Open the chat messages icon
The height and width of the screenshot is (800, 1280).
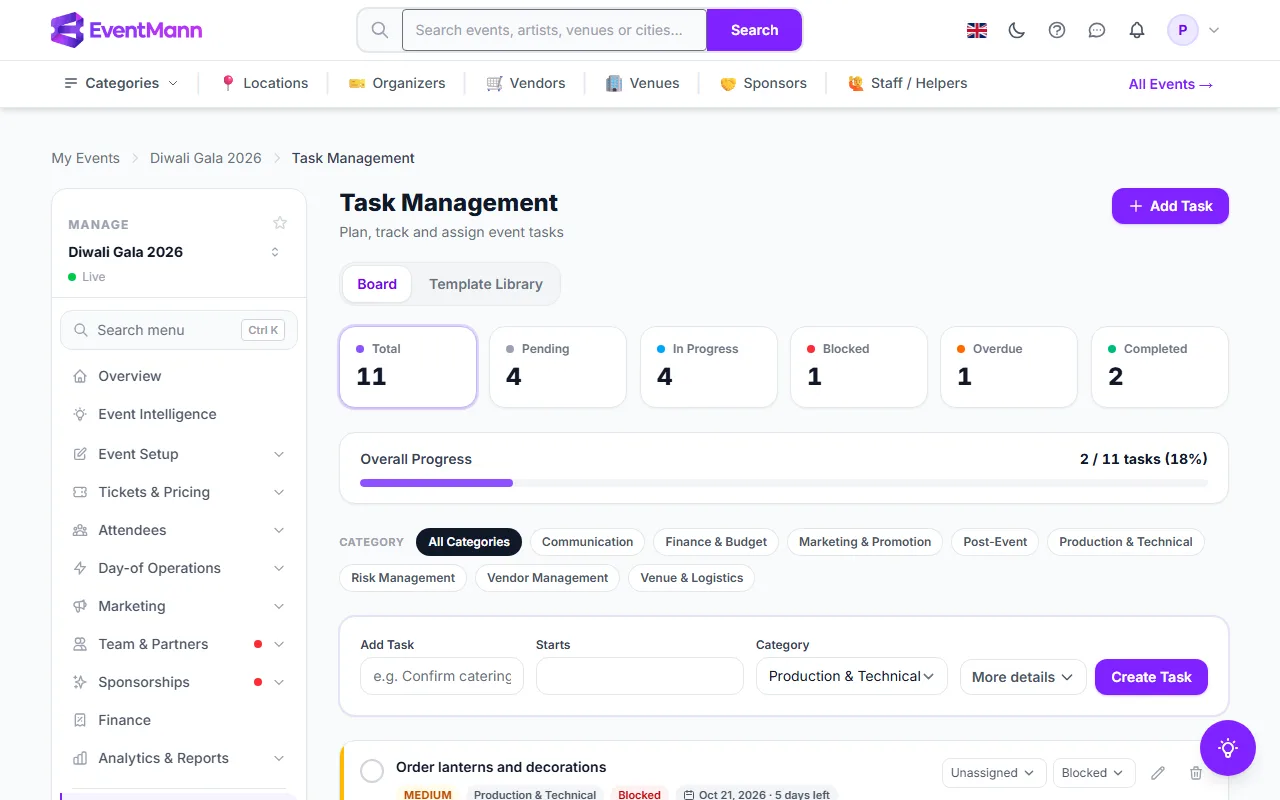[x=1097, y=30]
